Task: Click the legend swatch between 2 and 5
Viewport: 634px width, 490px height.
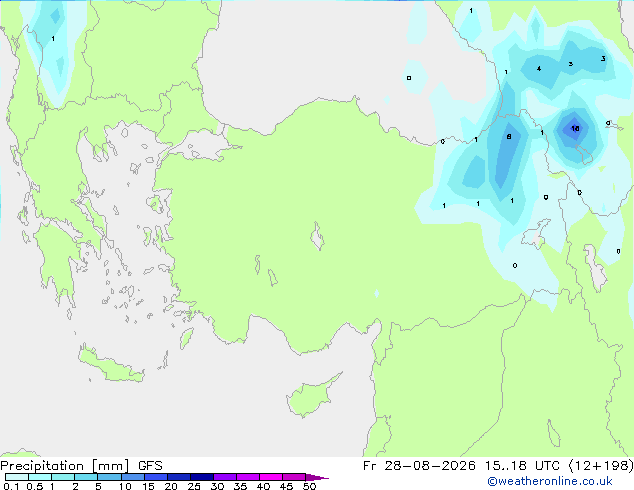Action: [x=86, y=477]
